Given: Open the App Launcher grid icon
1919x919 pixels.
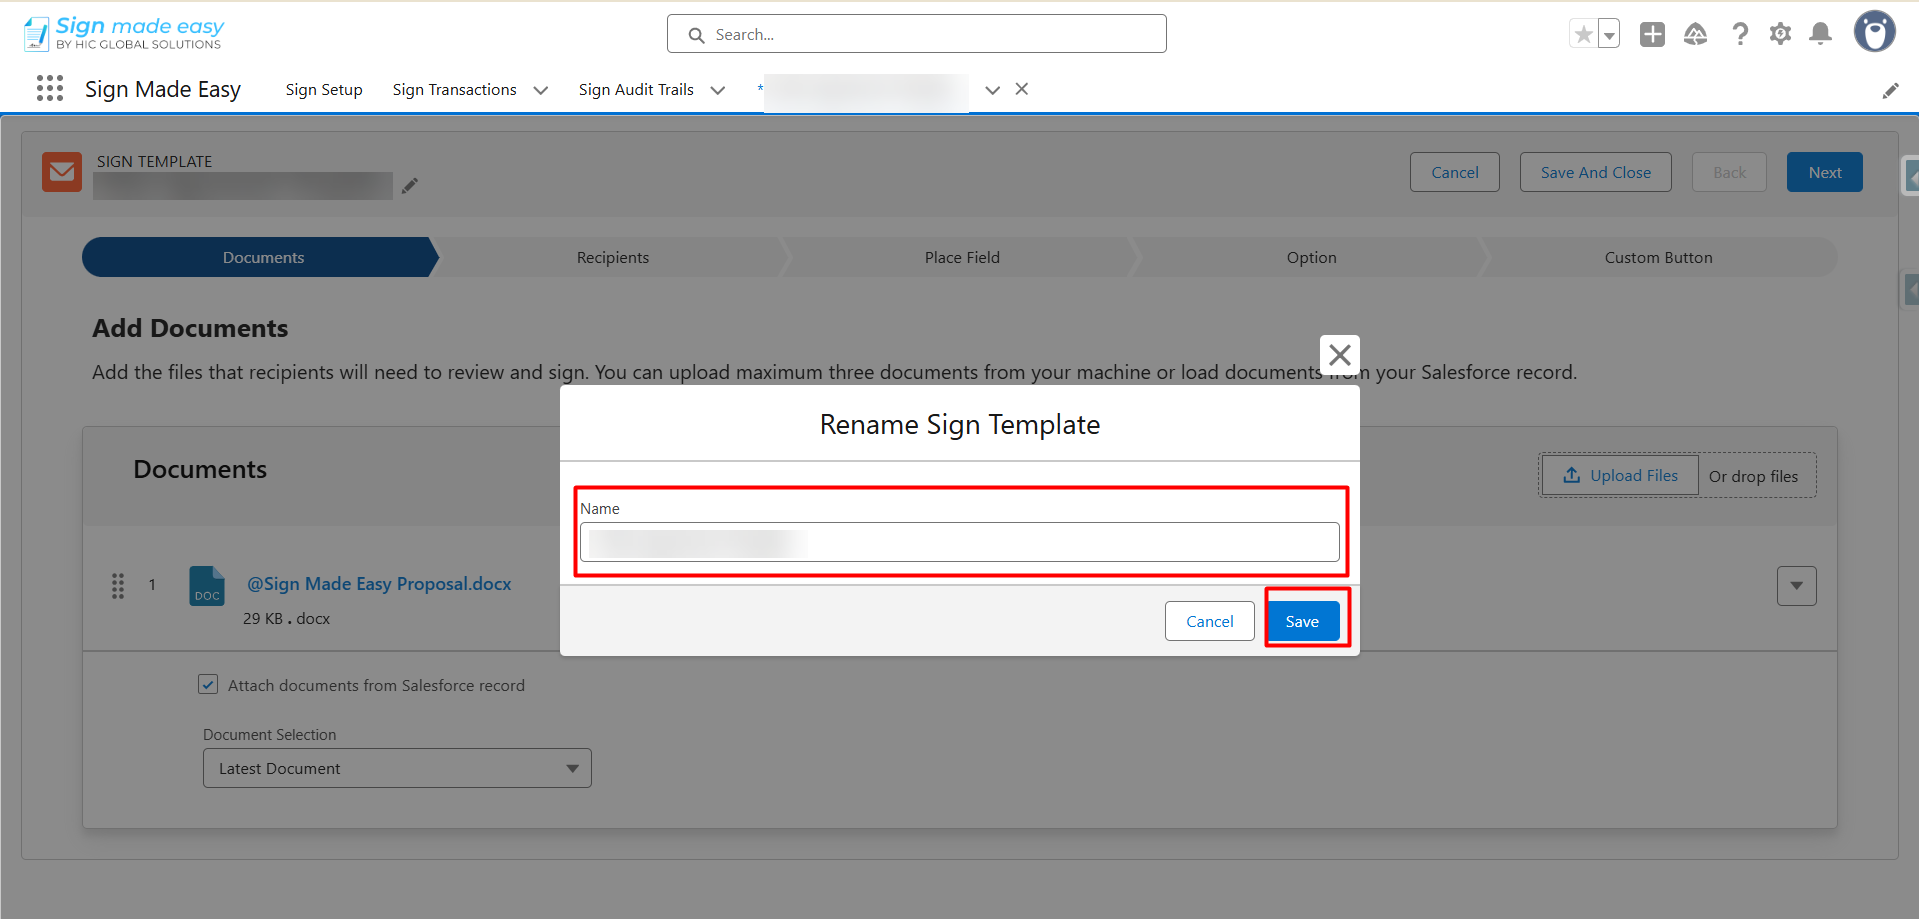Looking at the screenshot, I should [x=50, y=89].
